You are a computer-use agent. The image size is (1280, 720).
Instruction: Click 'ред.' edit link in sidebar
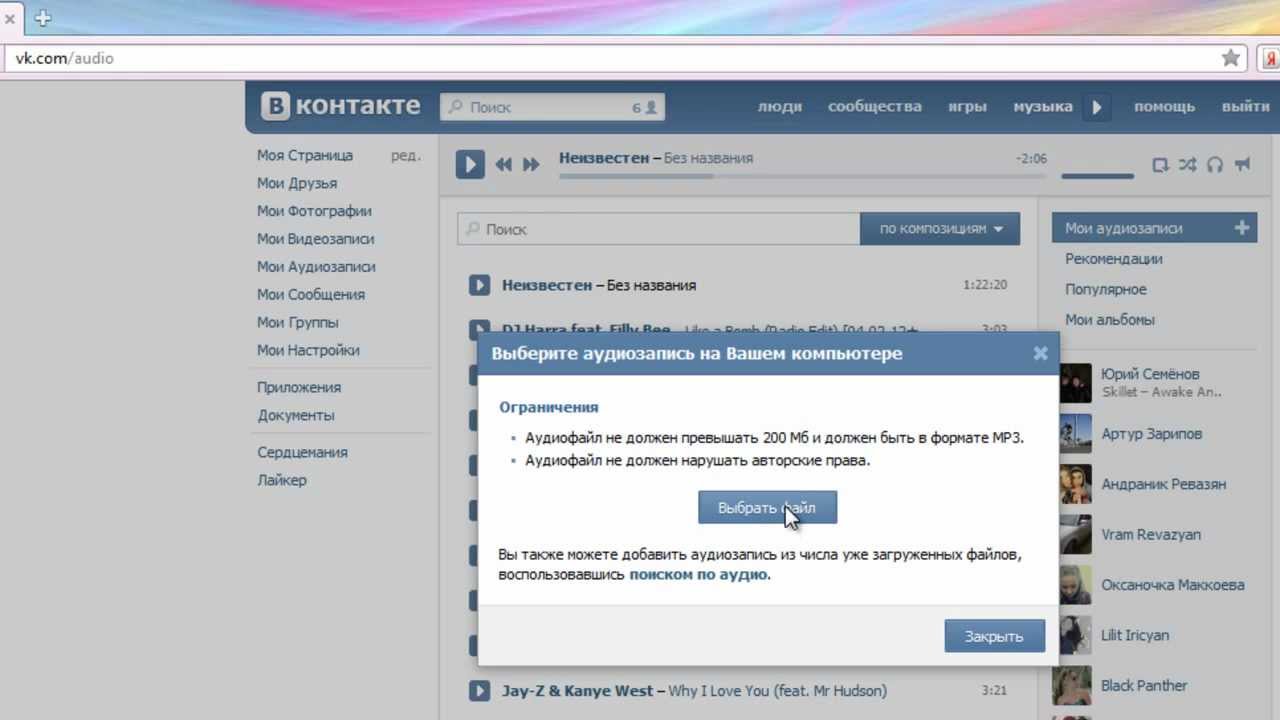(x=405, y=156)
